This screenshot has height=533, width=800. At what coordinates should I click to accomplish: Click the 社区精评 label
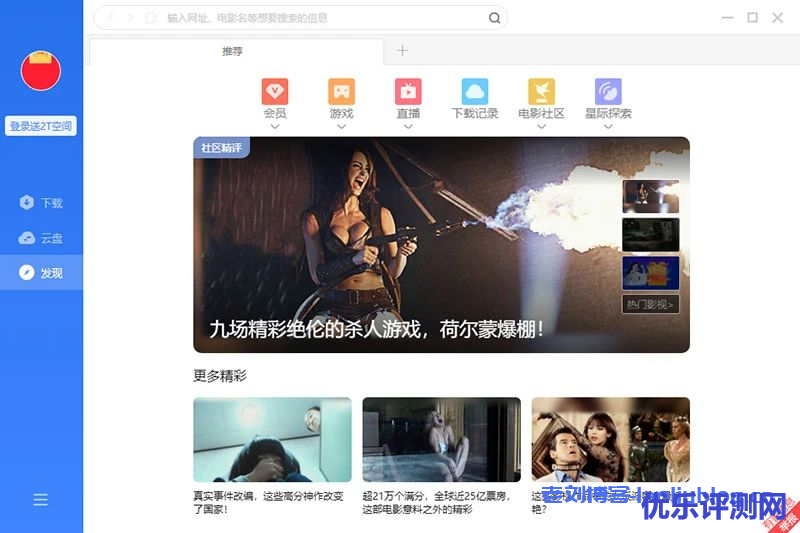point(221,148)
